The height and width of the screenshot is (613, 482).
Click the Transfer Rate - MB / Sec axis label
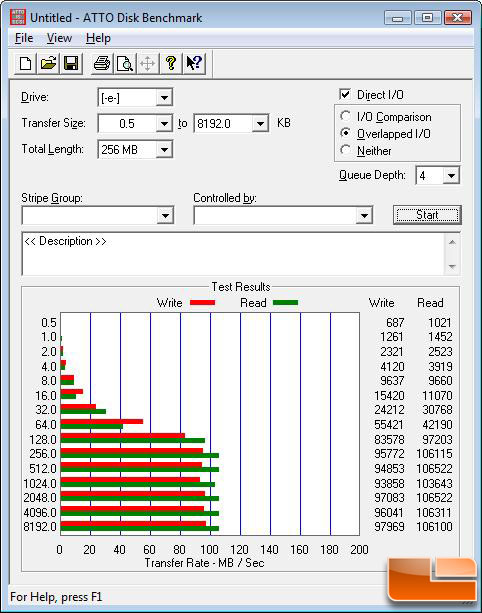[x=204, y=563]
